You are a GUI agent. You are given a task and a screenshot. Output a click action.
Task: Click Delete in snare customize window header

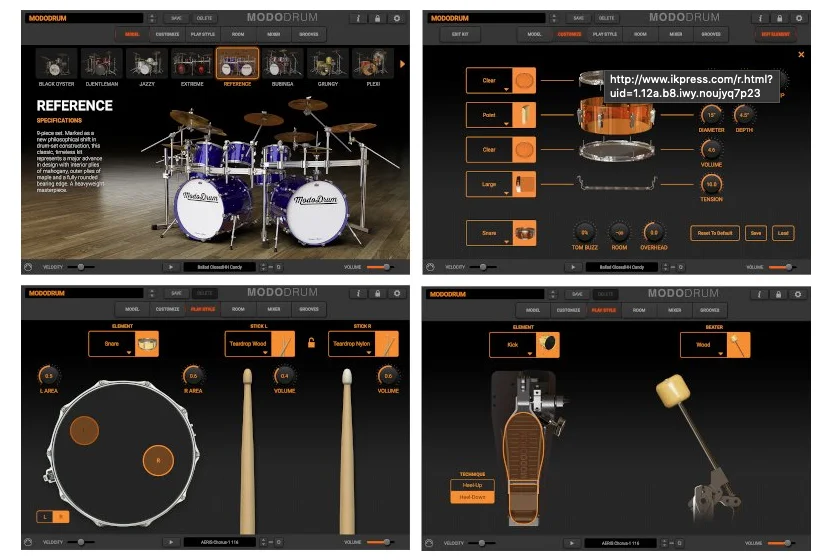tap(607, 19)
